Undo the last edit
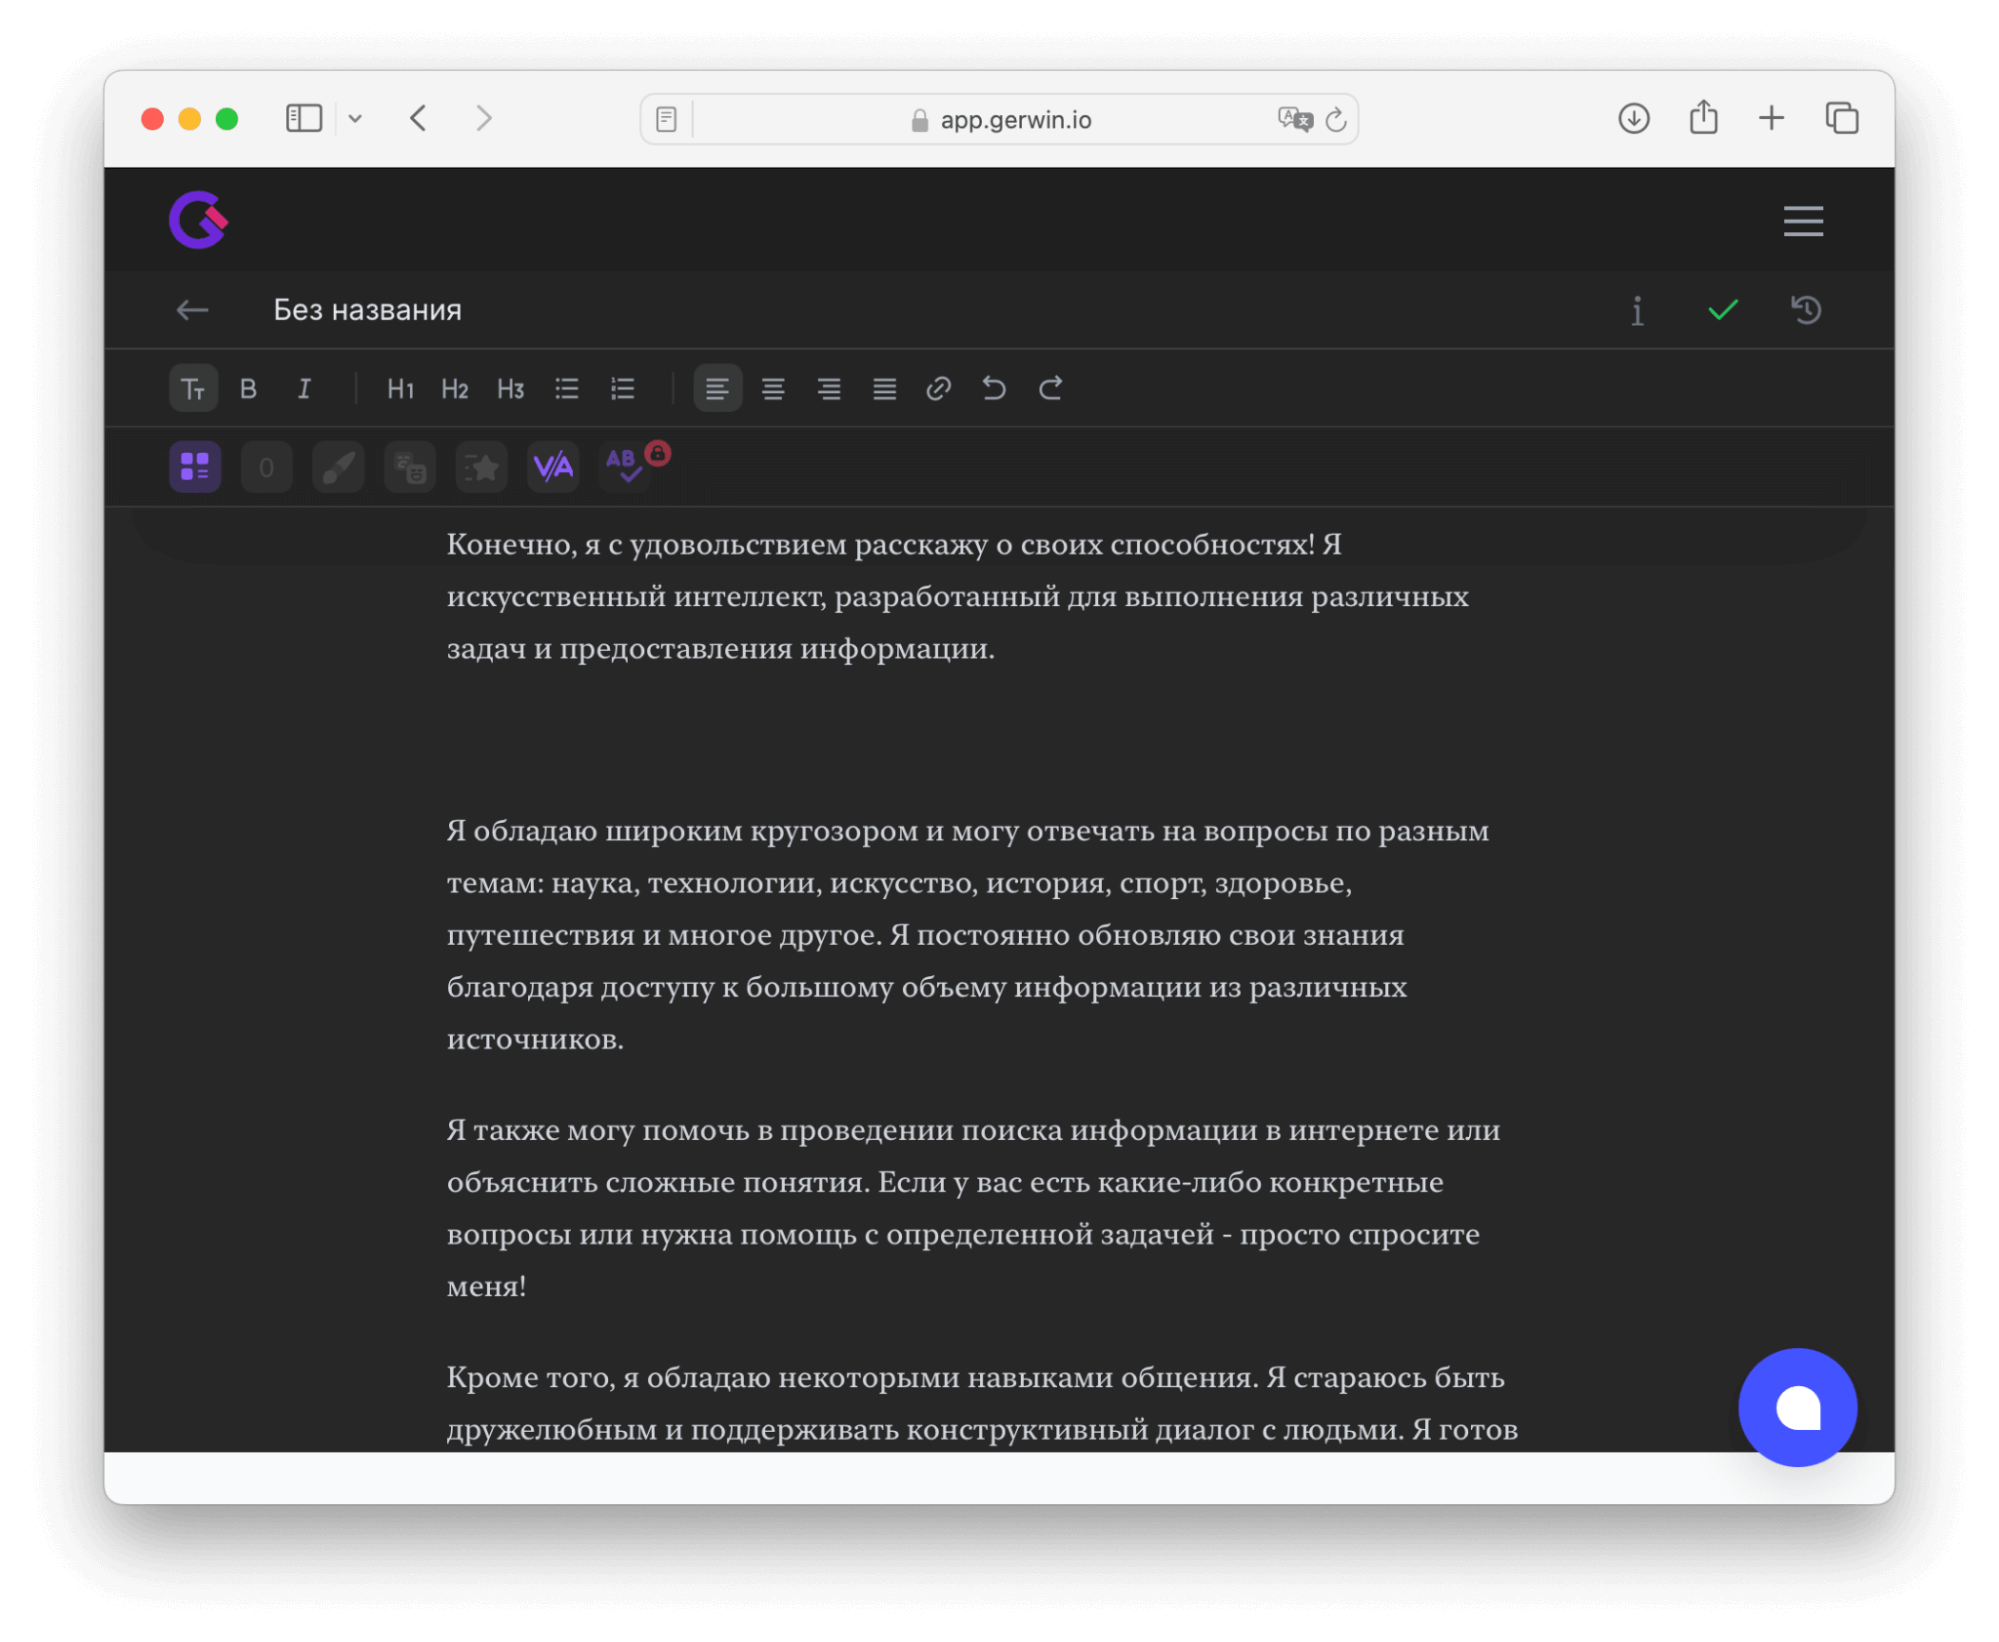The image size is (1999, 1642). tap(994, 389)
